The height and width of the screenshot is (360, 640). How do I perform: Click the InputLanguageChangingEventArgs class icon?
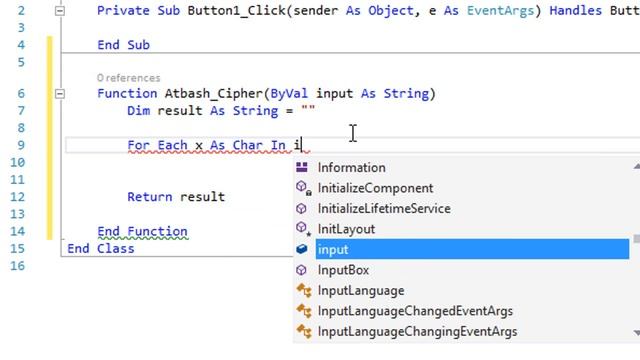coord(304,331)
